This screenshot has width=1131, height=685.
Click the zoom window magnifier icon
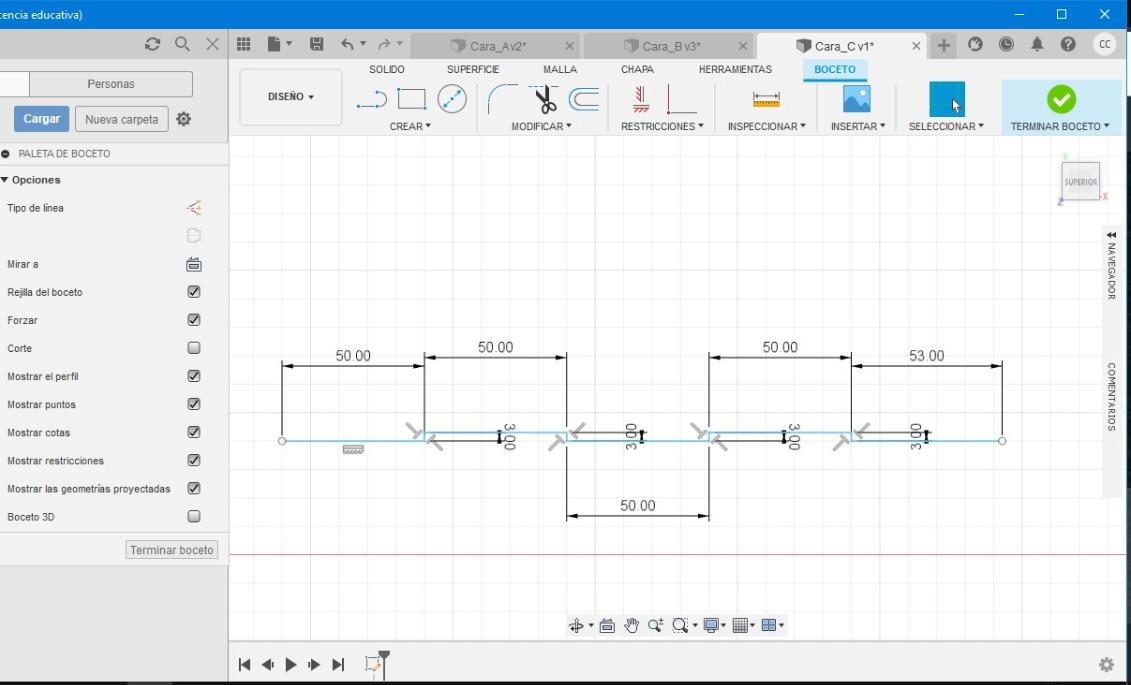680,625
